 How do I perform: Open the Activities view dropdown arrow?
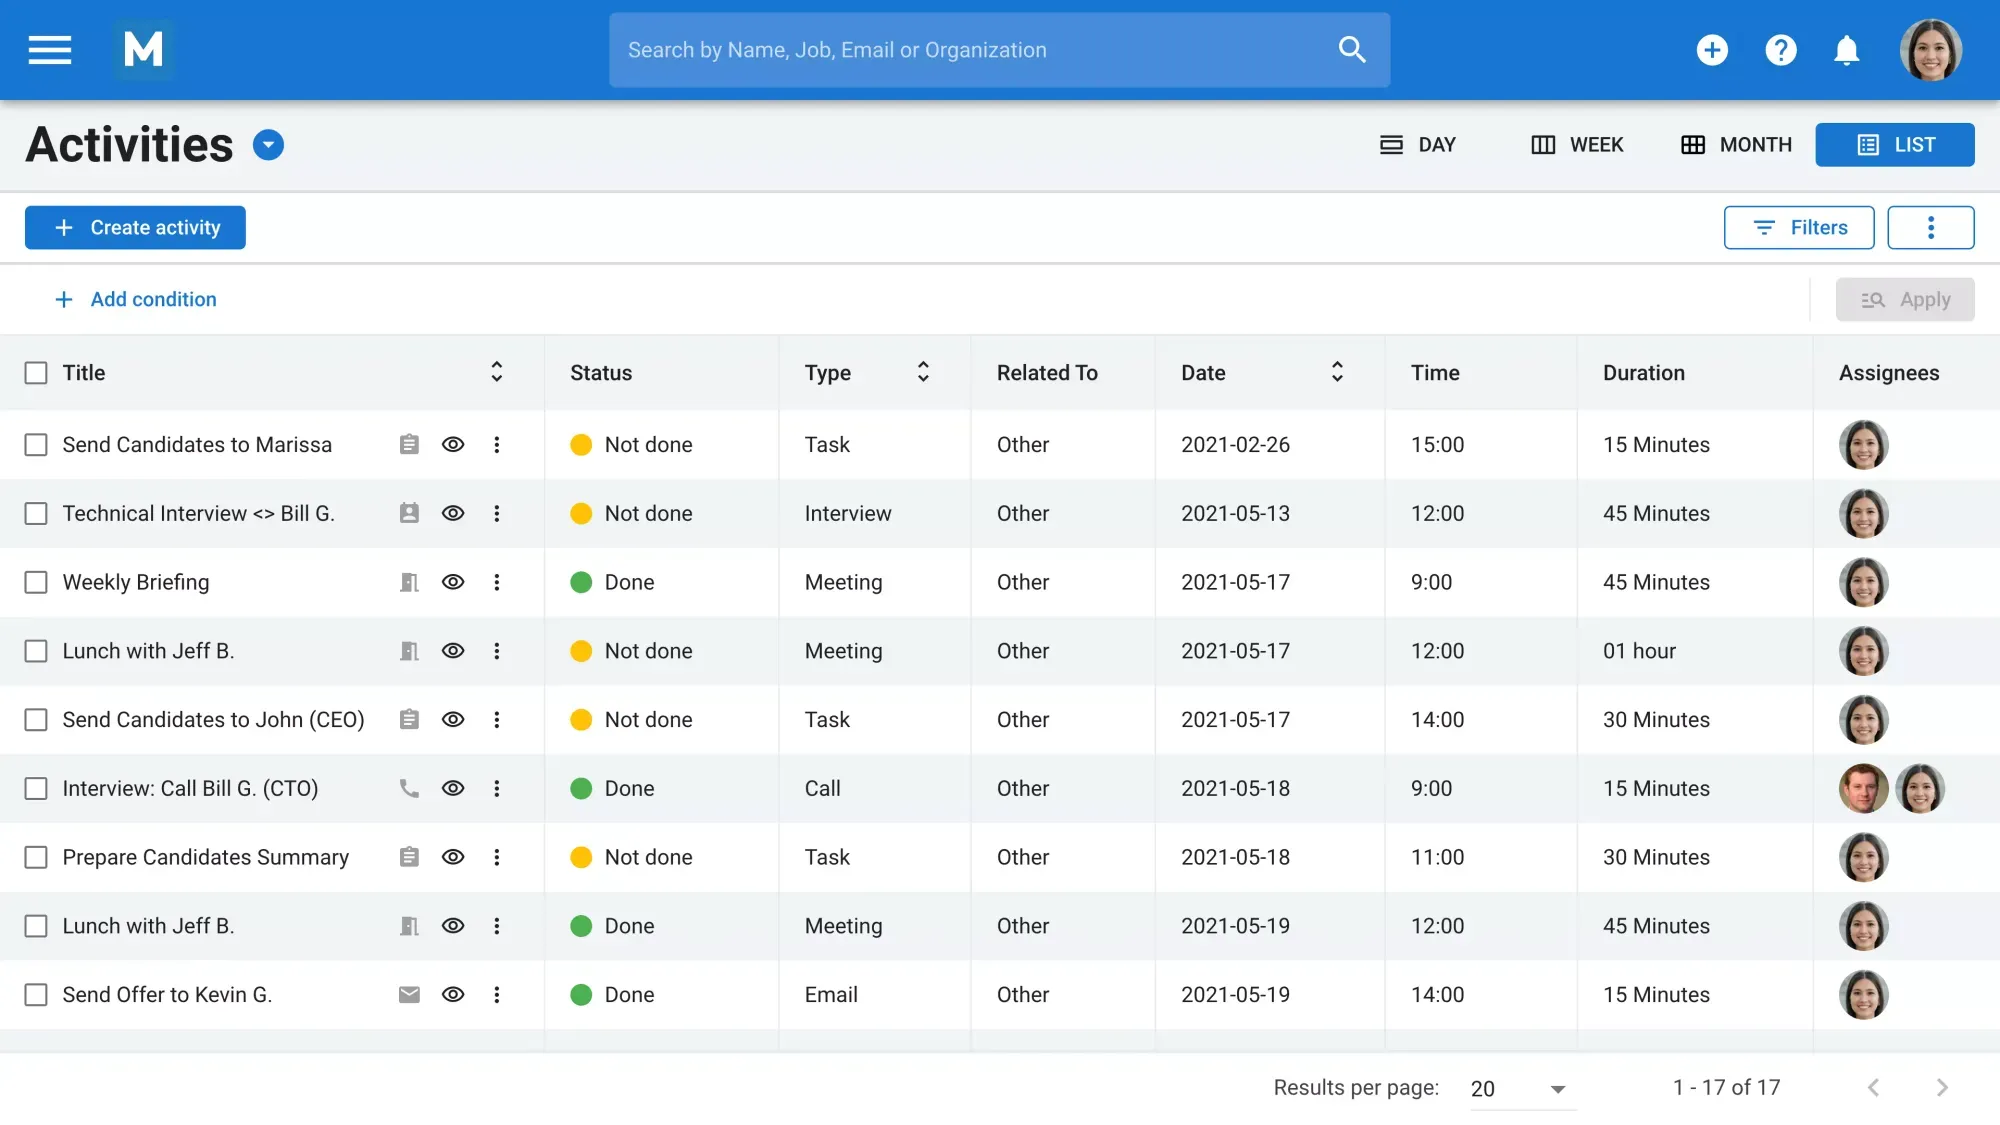(268, 144)
